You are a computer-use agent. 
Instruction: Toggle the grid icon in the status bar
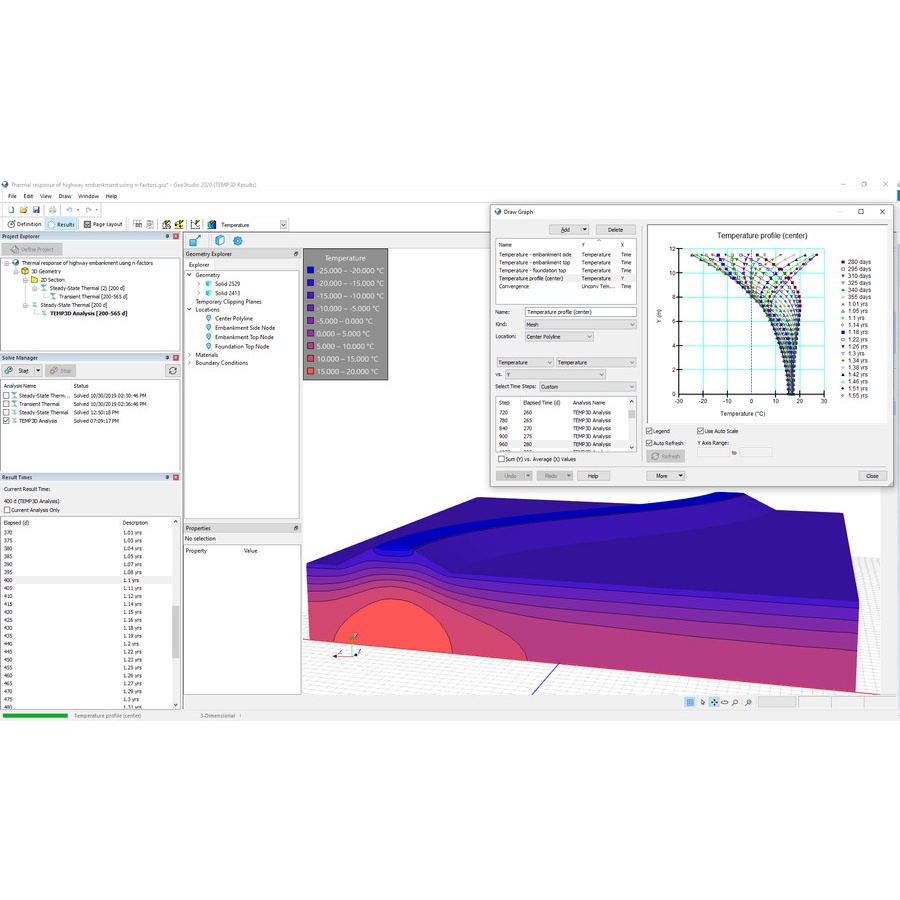[690, 703]
